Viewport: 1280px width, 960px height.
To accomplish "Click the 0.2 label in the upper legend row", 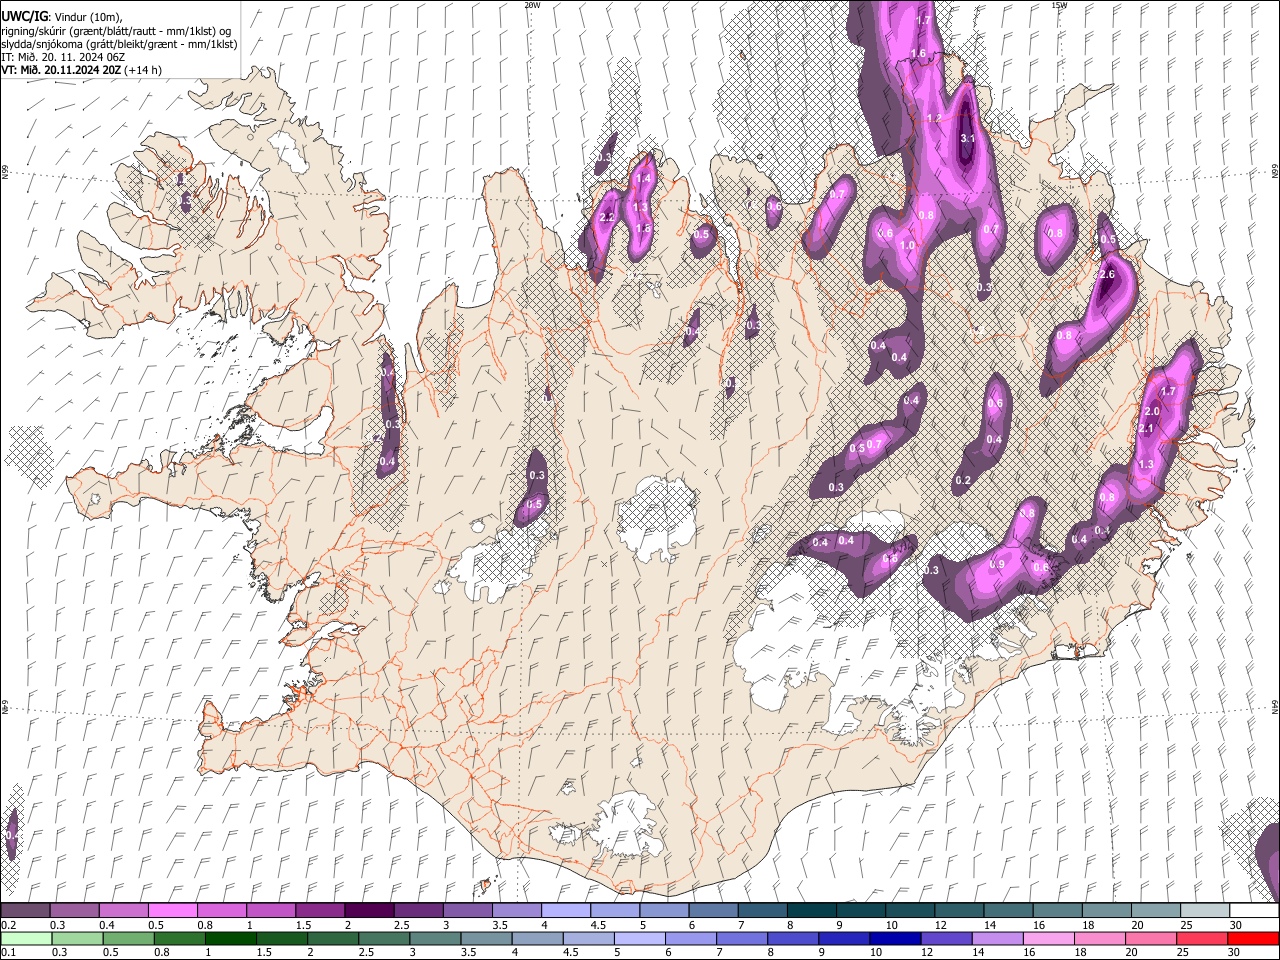I will click(8, 925).
